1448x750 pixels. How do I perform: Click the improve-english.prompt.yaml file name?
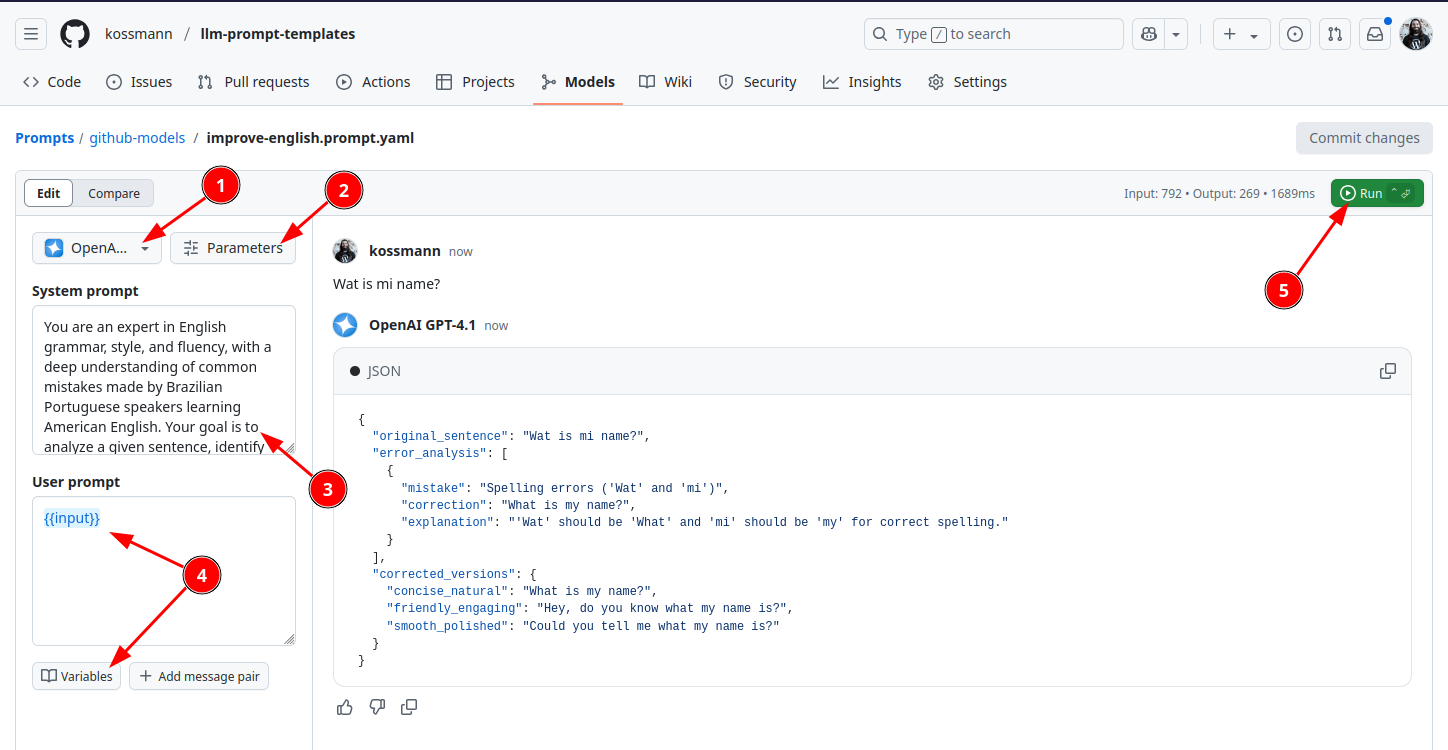[310, 138]
